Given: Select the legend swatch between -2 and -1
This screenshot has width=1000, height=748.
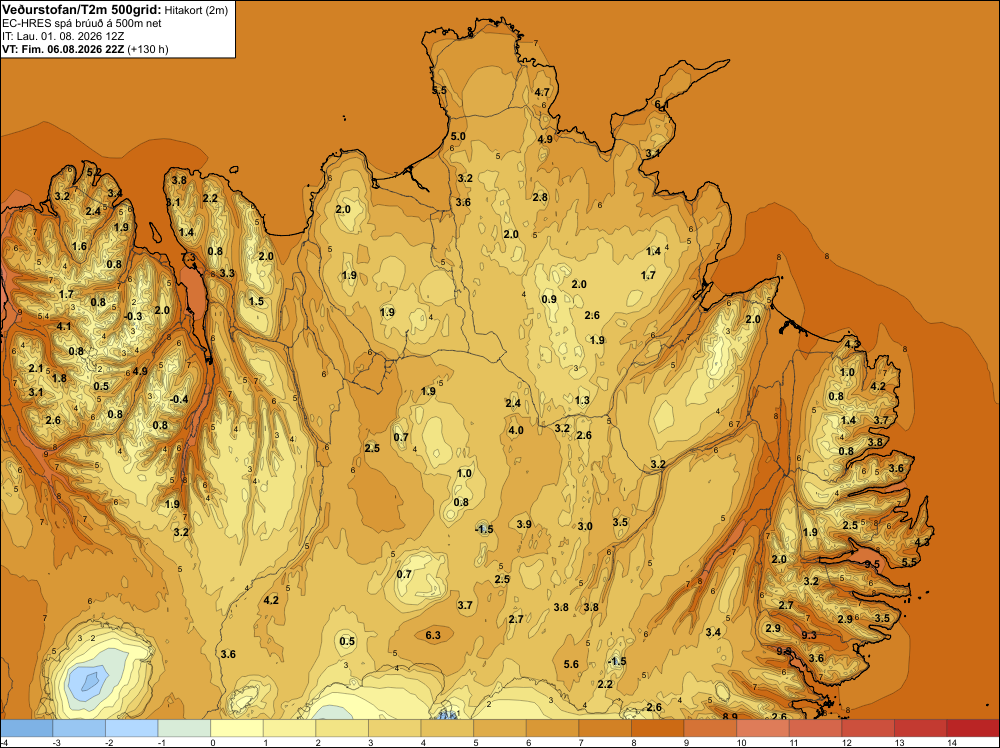Looking at the screenshot, I should 131,728.
